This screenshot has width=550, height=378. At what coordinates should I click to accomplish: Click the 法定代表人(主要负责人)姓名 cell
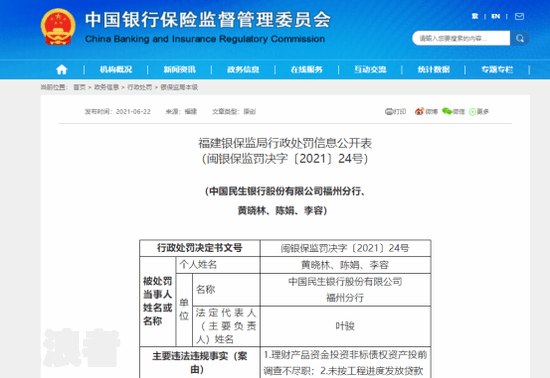pyautogui.click(x=226, y=326)
